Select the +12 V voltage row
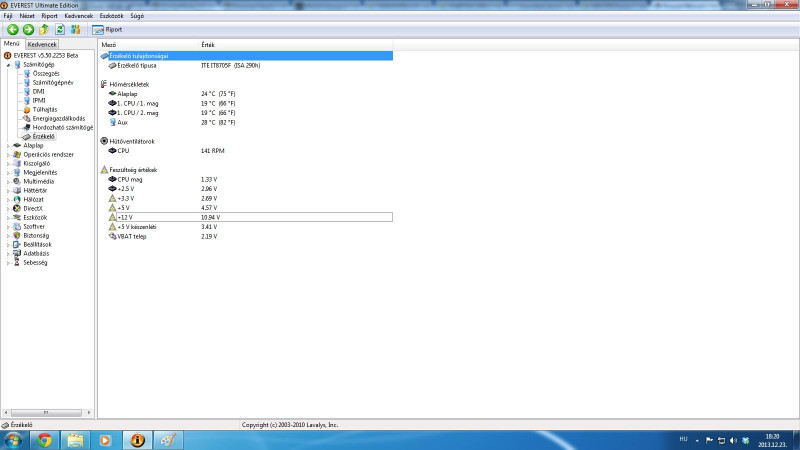This screenshot has width=800, height=450. coord(246,217)
